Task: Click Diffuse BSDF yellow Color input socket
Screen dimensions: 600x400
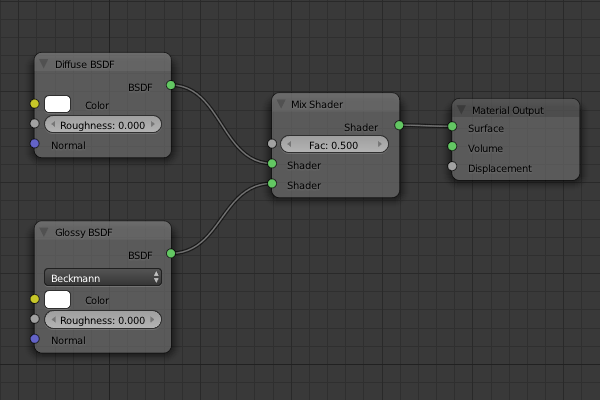Action: pyautogui.click(x=34, y=104)
